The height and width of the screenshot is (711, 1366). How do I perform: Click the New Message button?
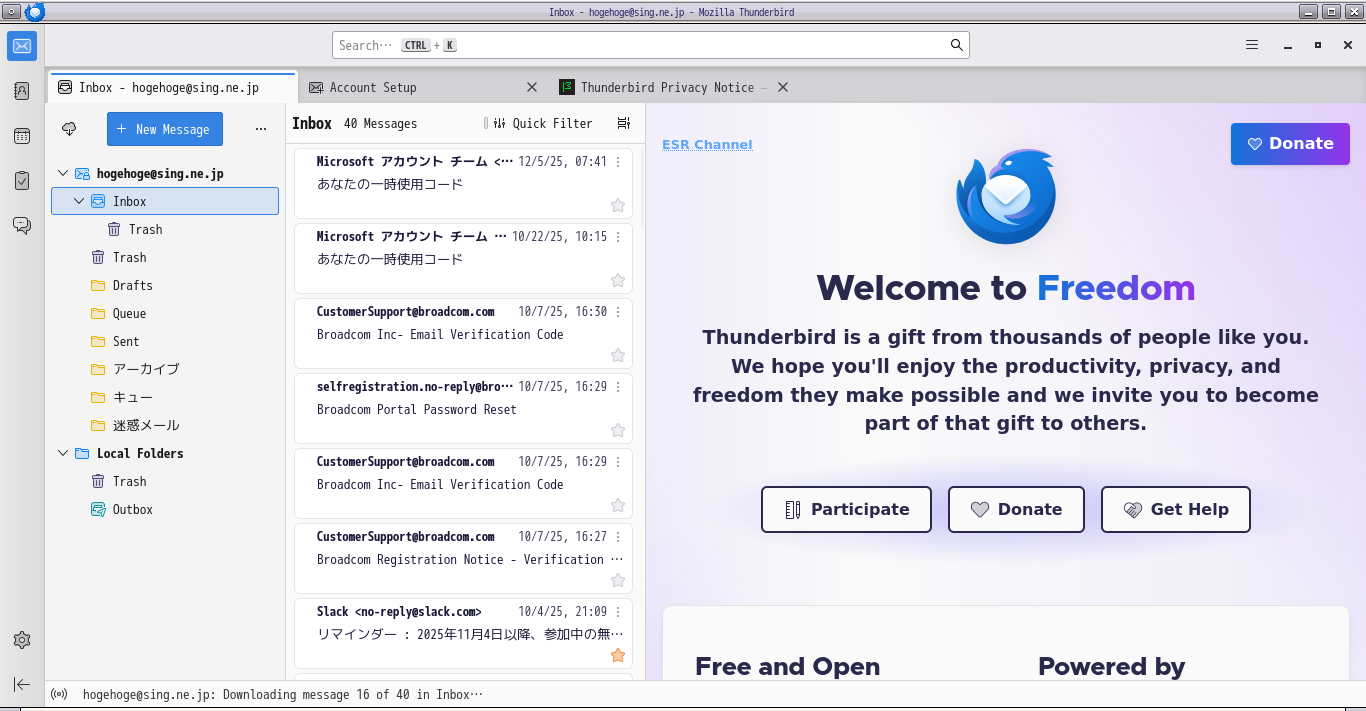[165, 129]
